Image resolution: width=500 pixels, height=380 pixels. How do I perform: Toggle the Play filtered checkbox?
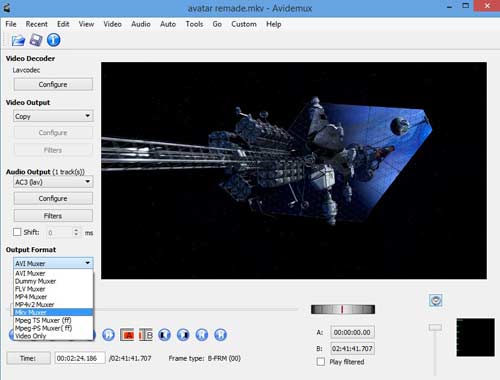tap(321, 362)
